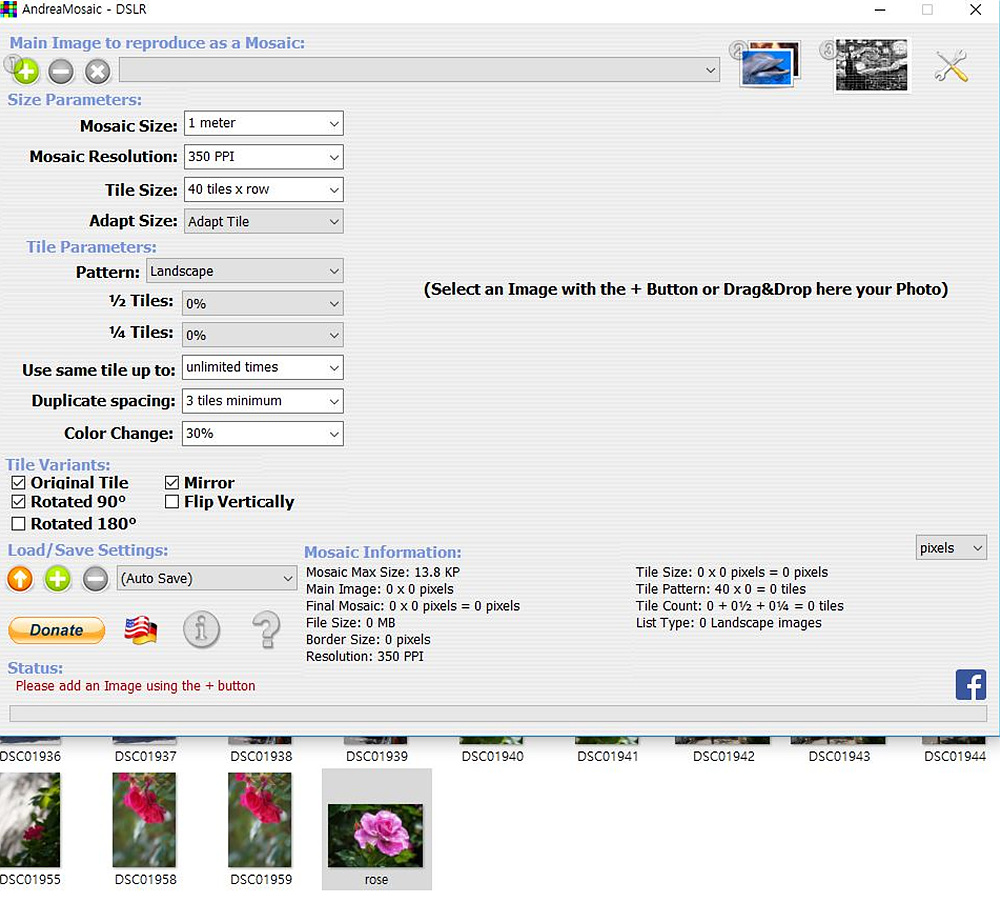Select file label DSC01937
This screenshot has height=901, width=1000.
(145, 756)
